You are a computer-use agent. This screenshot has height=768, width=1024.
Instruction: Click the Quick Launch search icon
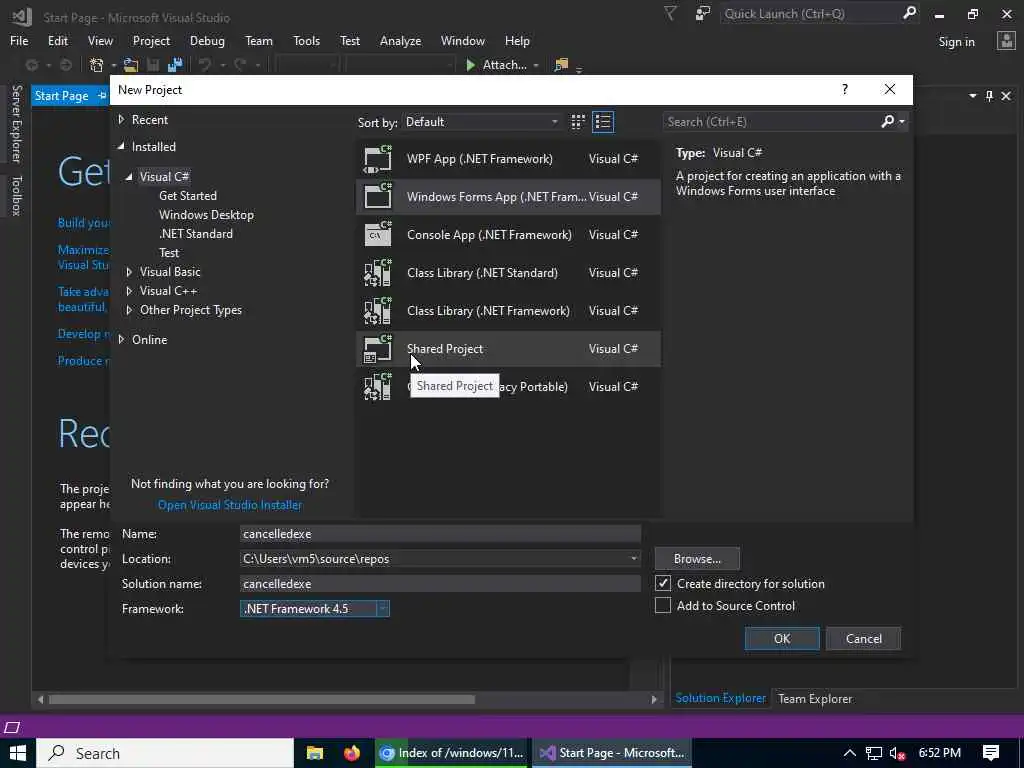(909, 13)
